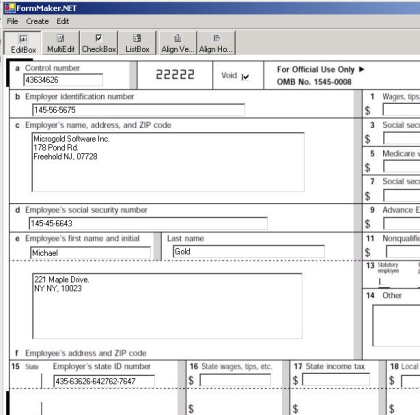Image resolution: width=420 pixels, height=415 pixels.
Task: Click the FormMaker.NET title bar icon
Action: point(10,8)
